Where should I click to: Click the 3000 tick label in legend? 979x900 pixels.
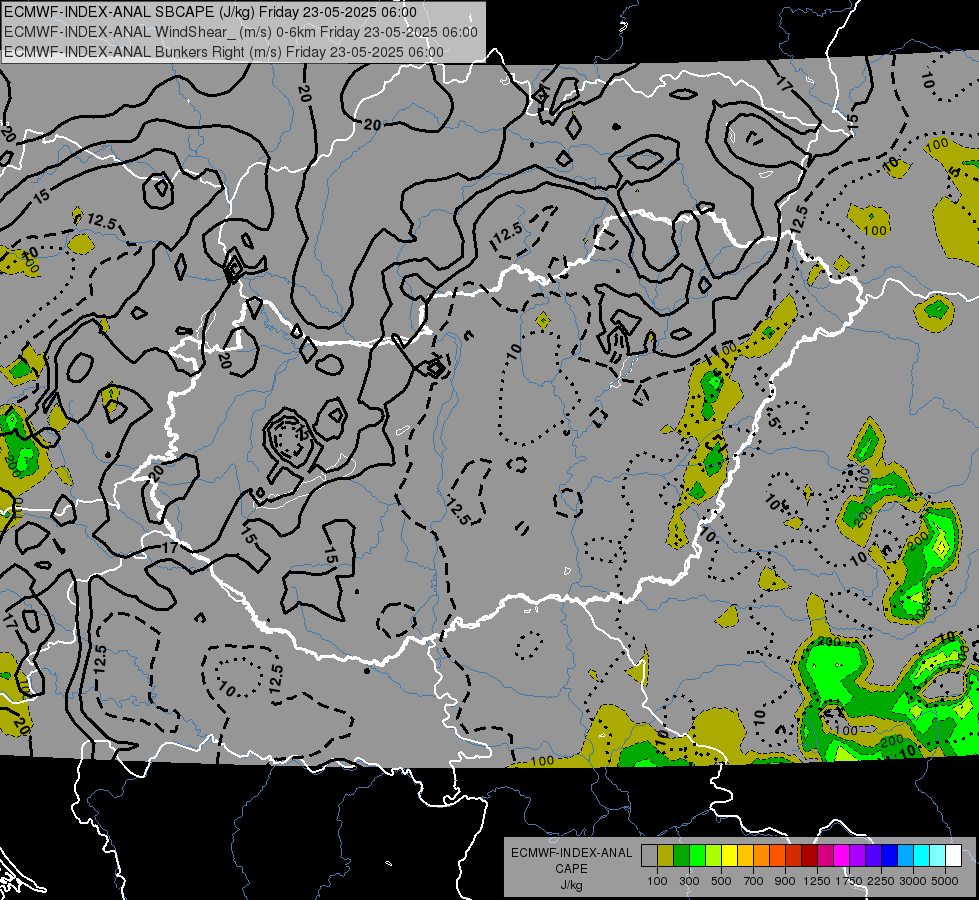point(913,881)
